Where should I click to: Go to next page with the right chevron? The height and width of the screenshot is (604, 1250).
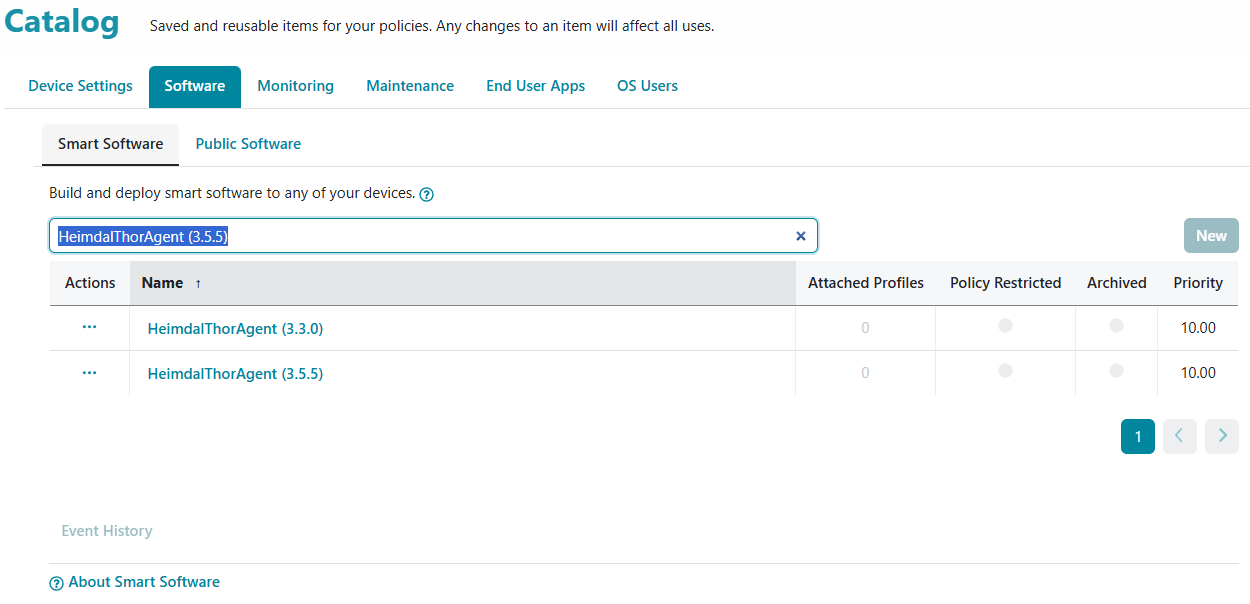click(x=1222, y=436)
